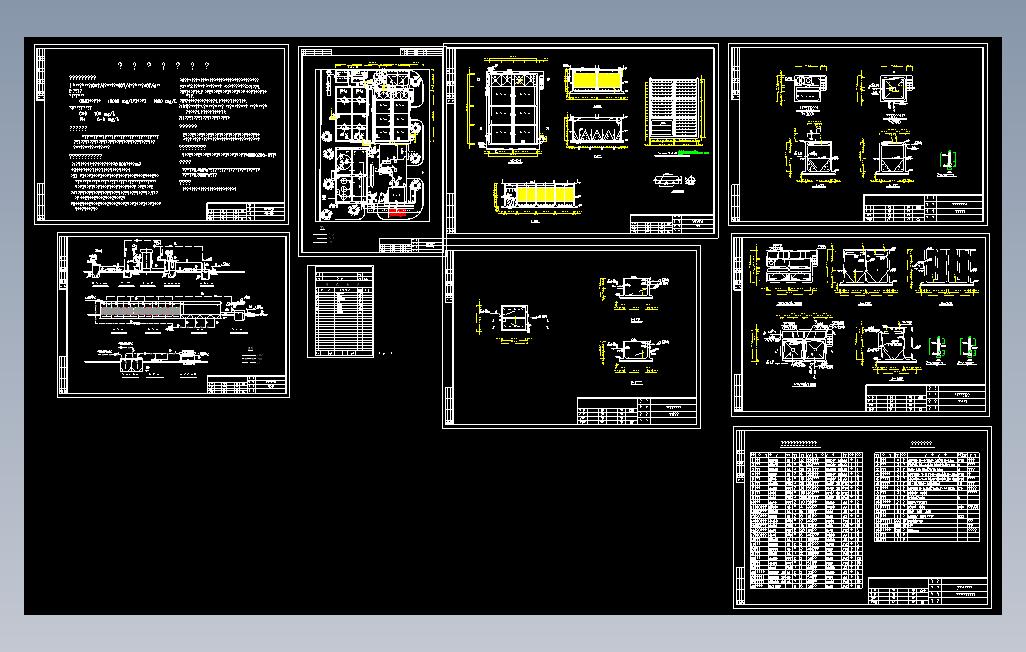The width and height of the screenshot is (1026, 652).
Task: Select the portrait site plan drawing sheet
Action: coord(371,151)
